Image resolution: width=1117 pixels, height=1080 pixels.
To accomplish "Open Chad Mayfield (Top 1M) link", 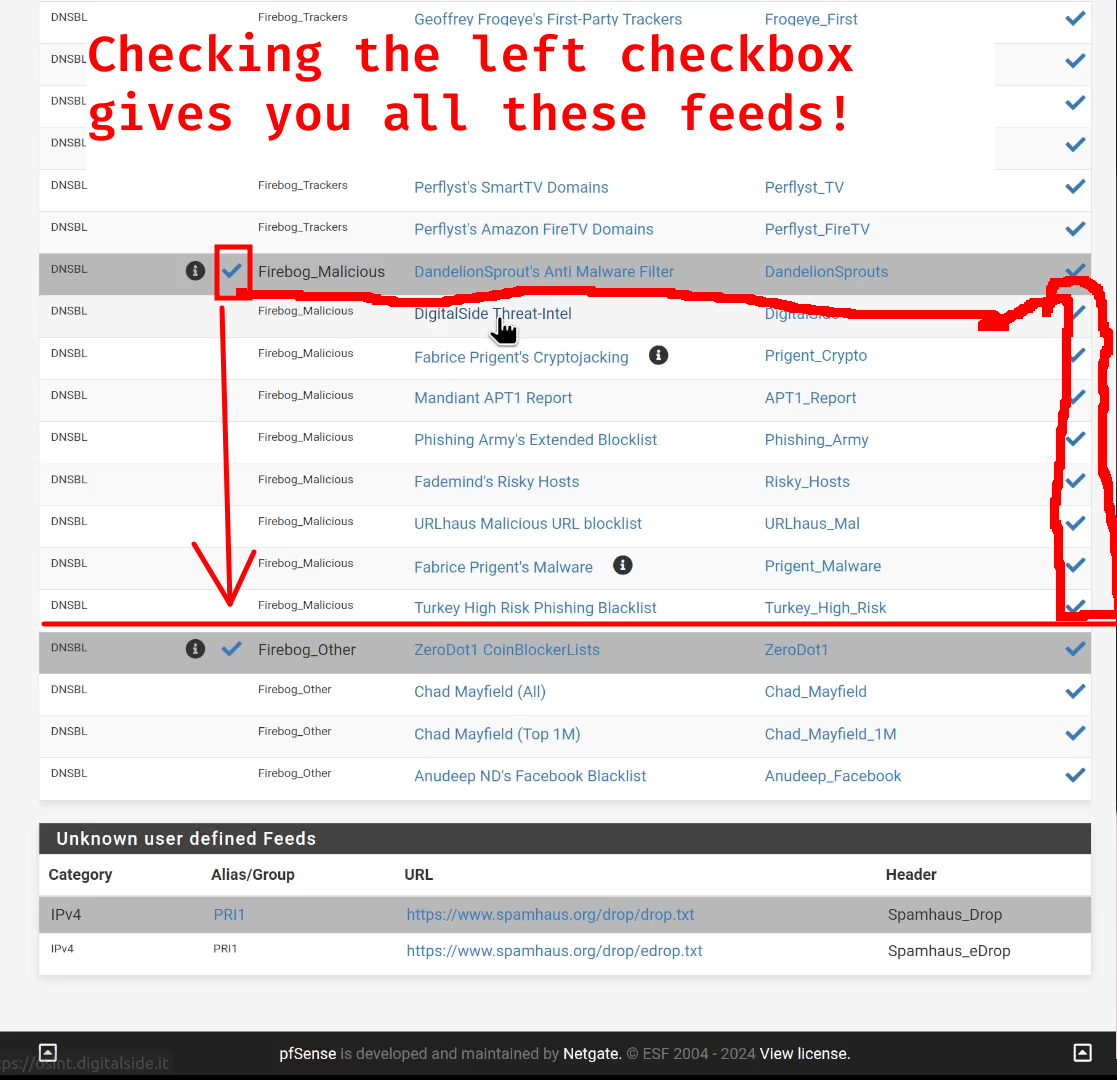I will (497, 734).
